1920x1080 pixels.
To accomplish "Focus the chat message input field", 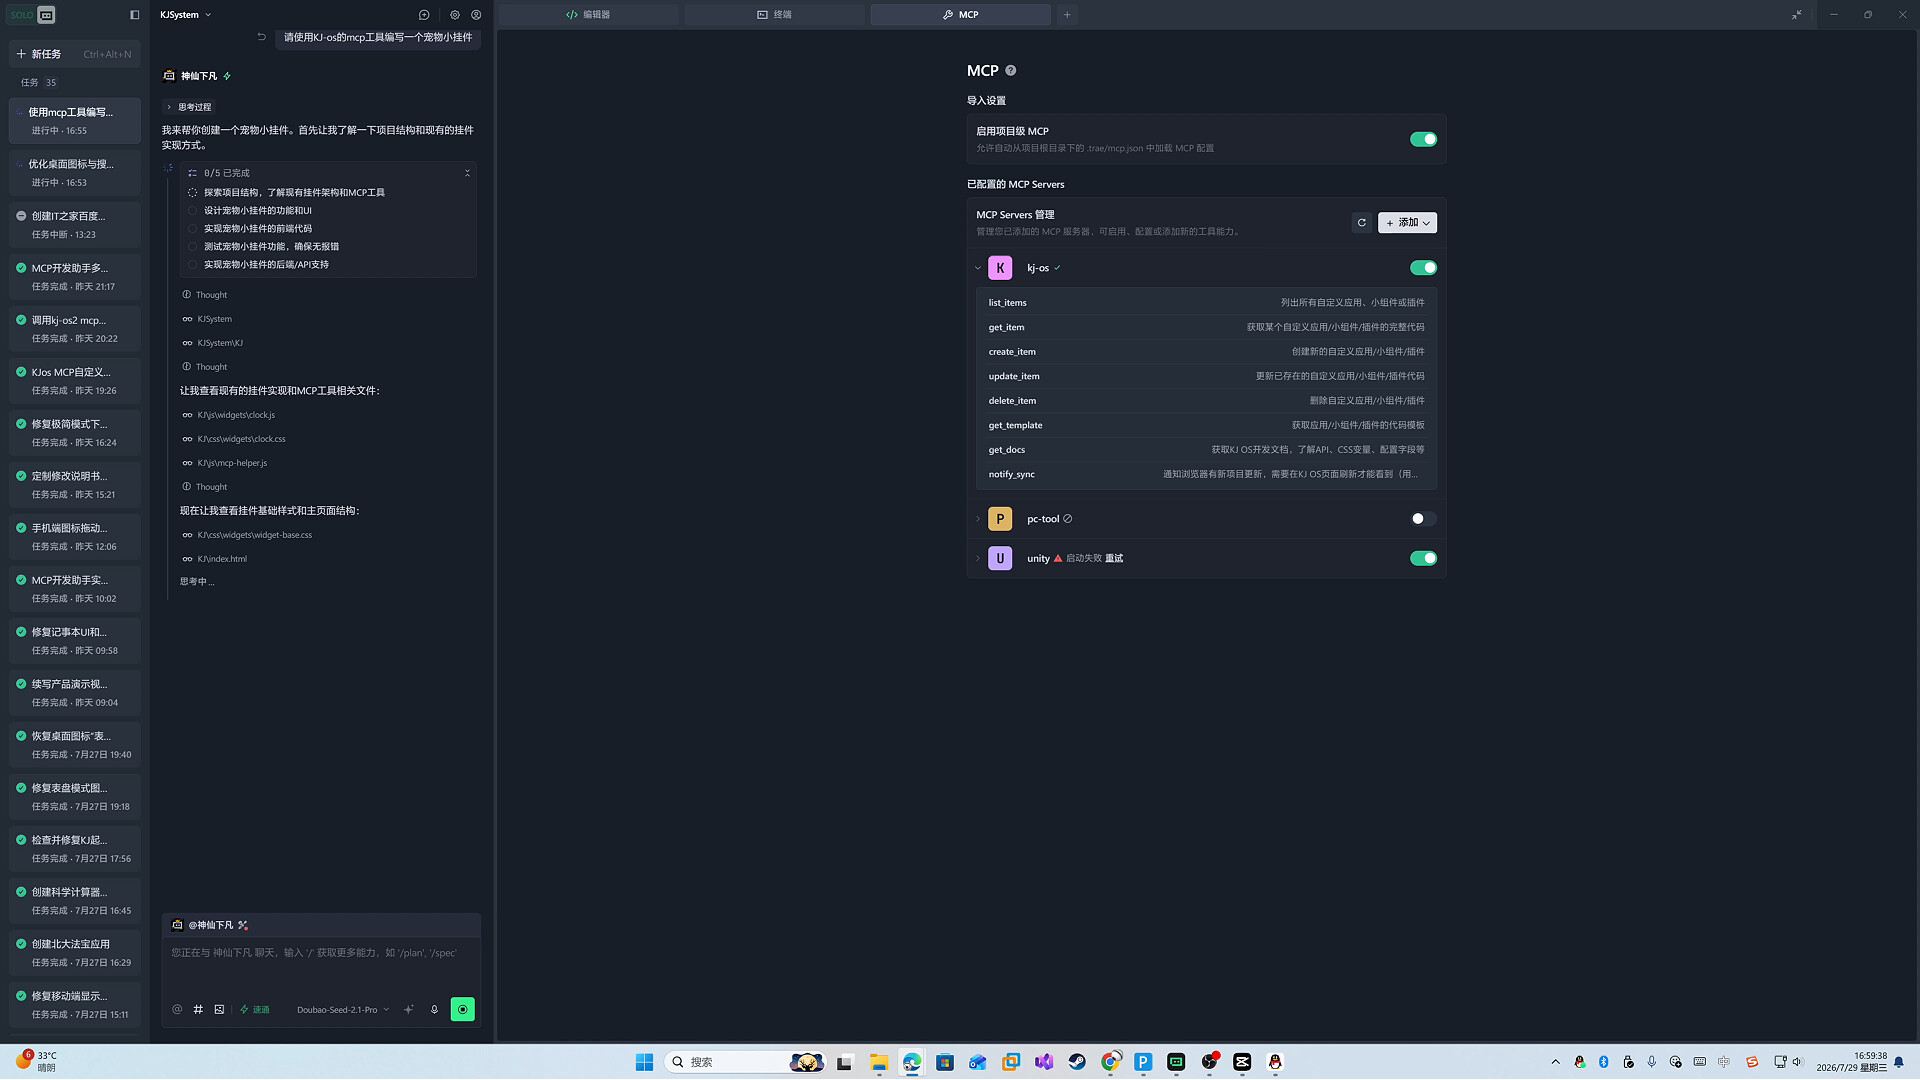I will (x=321, y=965).
